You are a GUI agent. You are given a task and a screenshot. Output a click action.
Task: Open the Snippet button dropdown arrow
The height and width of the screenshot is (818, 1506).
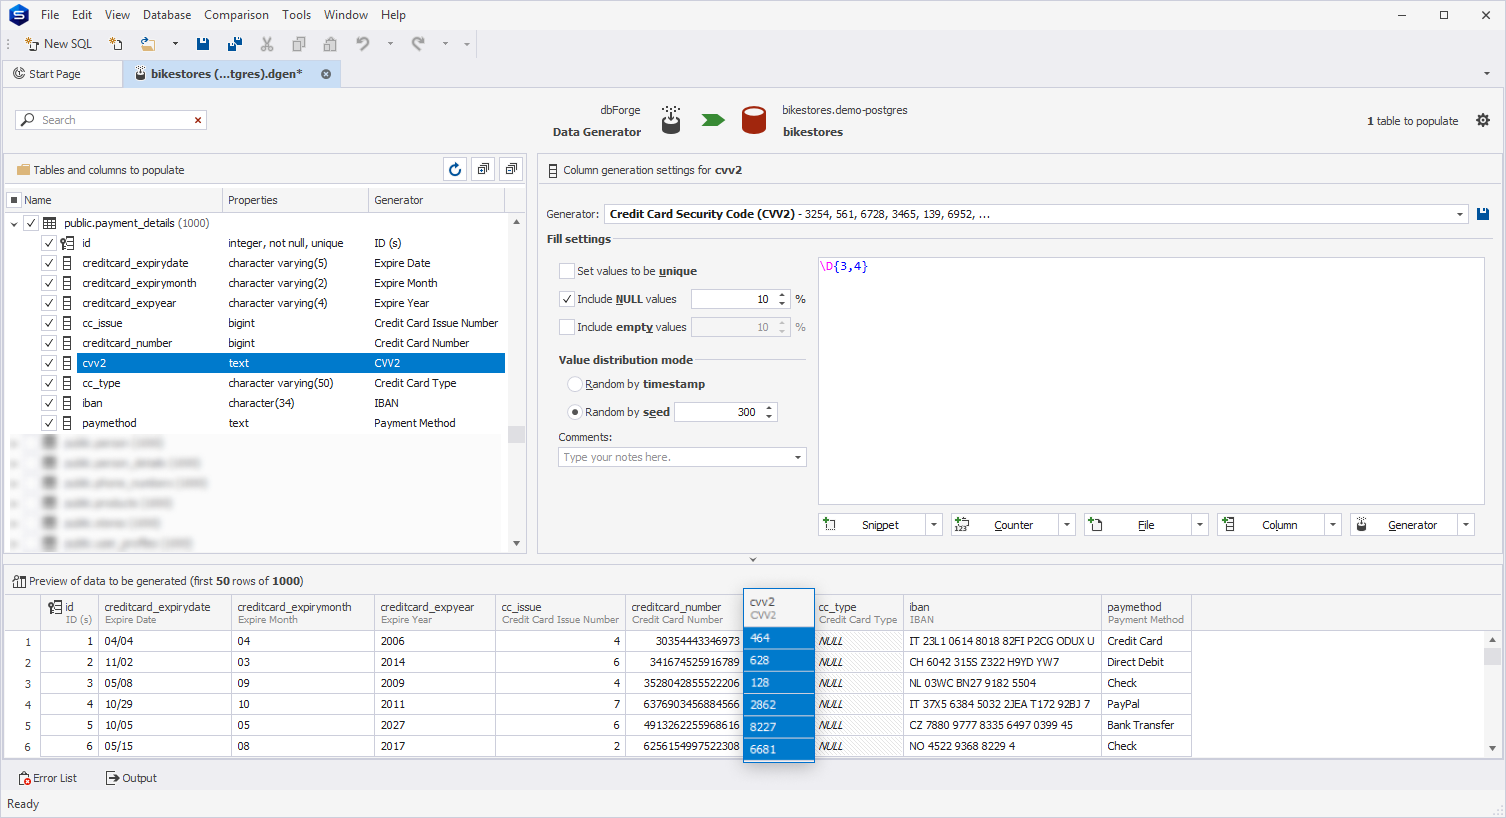[x=934, y=524]
